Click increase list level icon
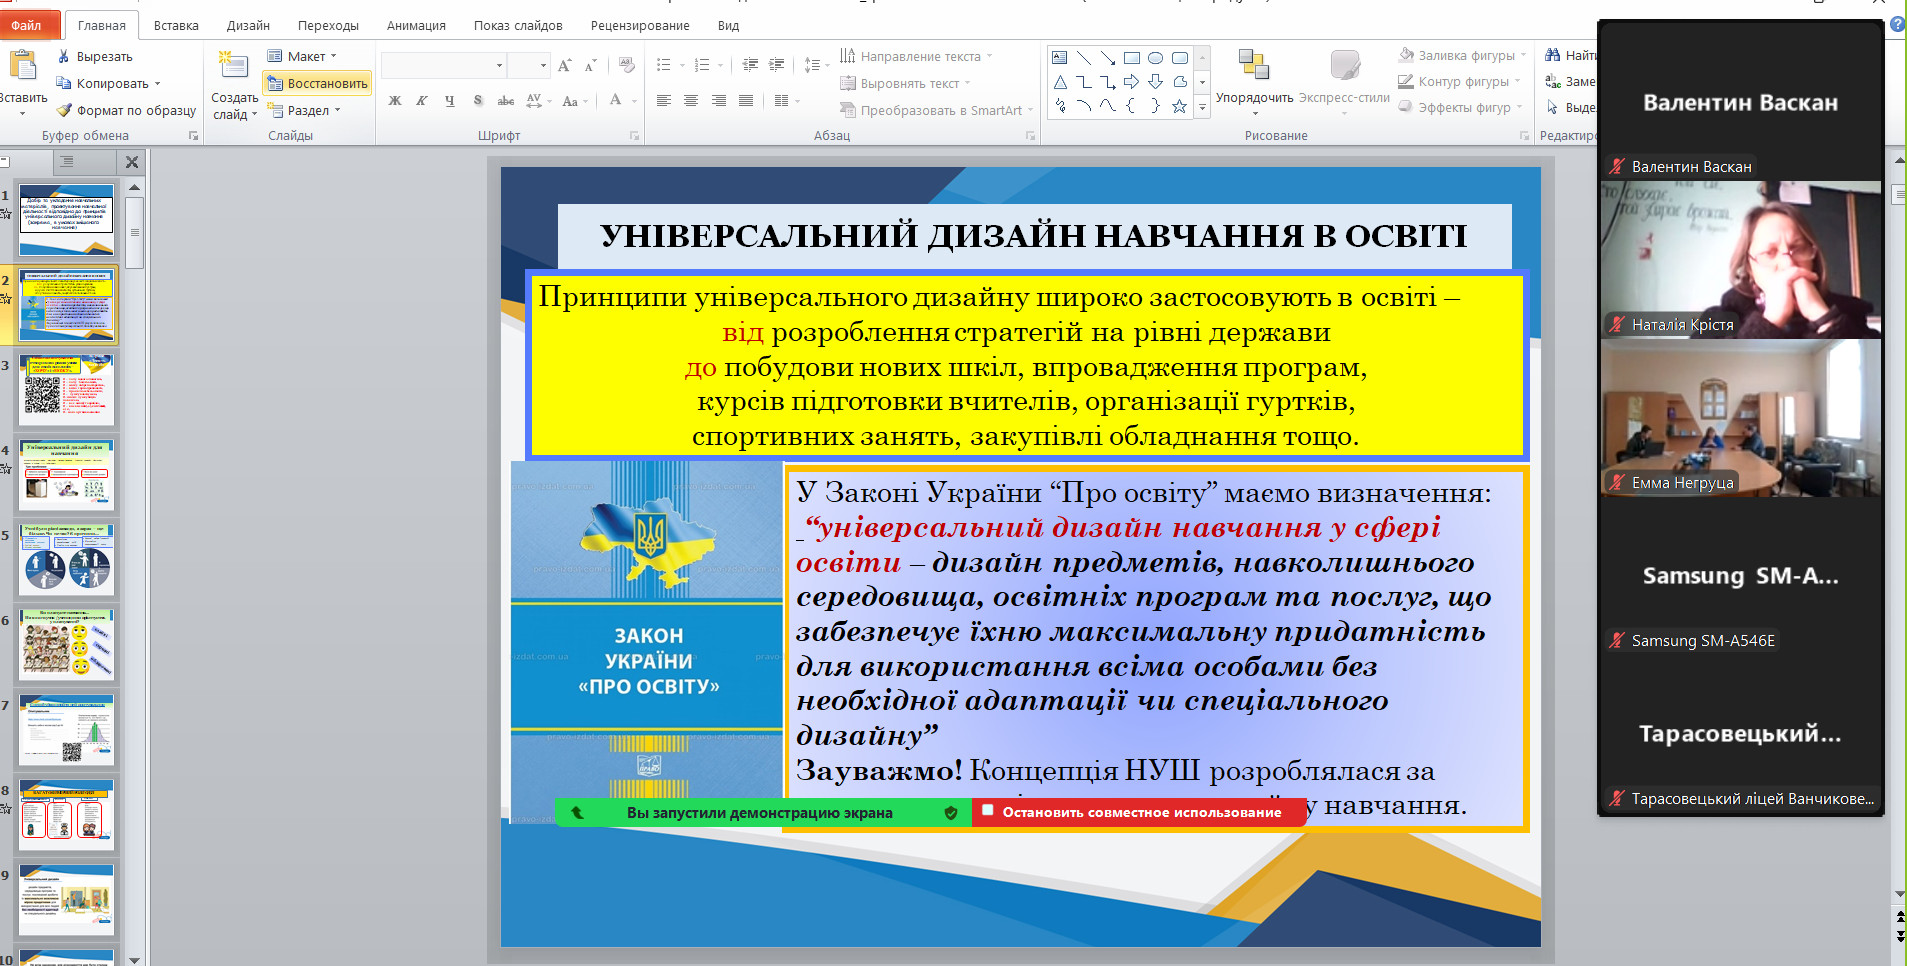Image resolution: width=1907 pixels, height=966 pixels. [x=777, y=65]
